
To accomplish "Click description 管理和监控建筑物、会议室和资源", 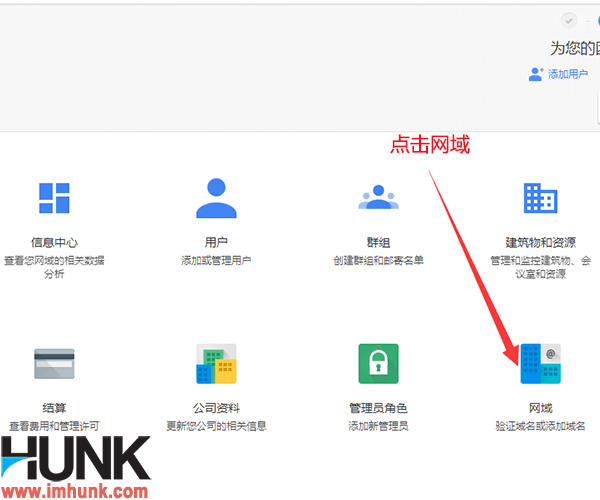I will click(x=540, y=267).
